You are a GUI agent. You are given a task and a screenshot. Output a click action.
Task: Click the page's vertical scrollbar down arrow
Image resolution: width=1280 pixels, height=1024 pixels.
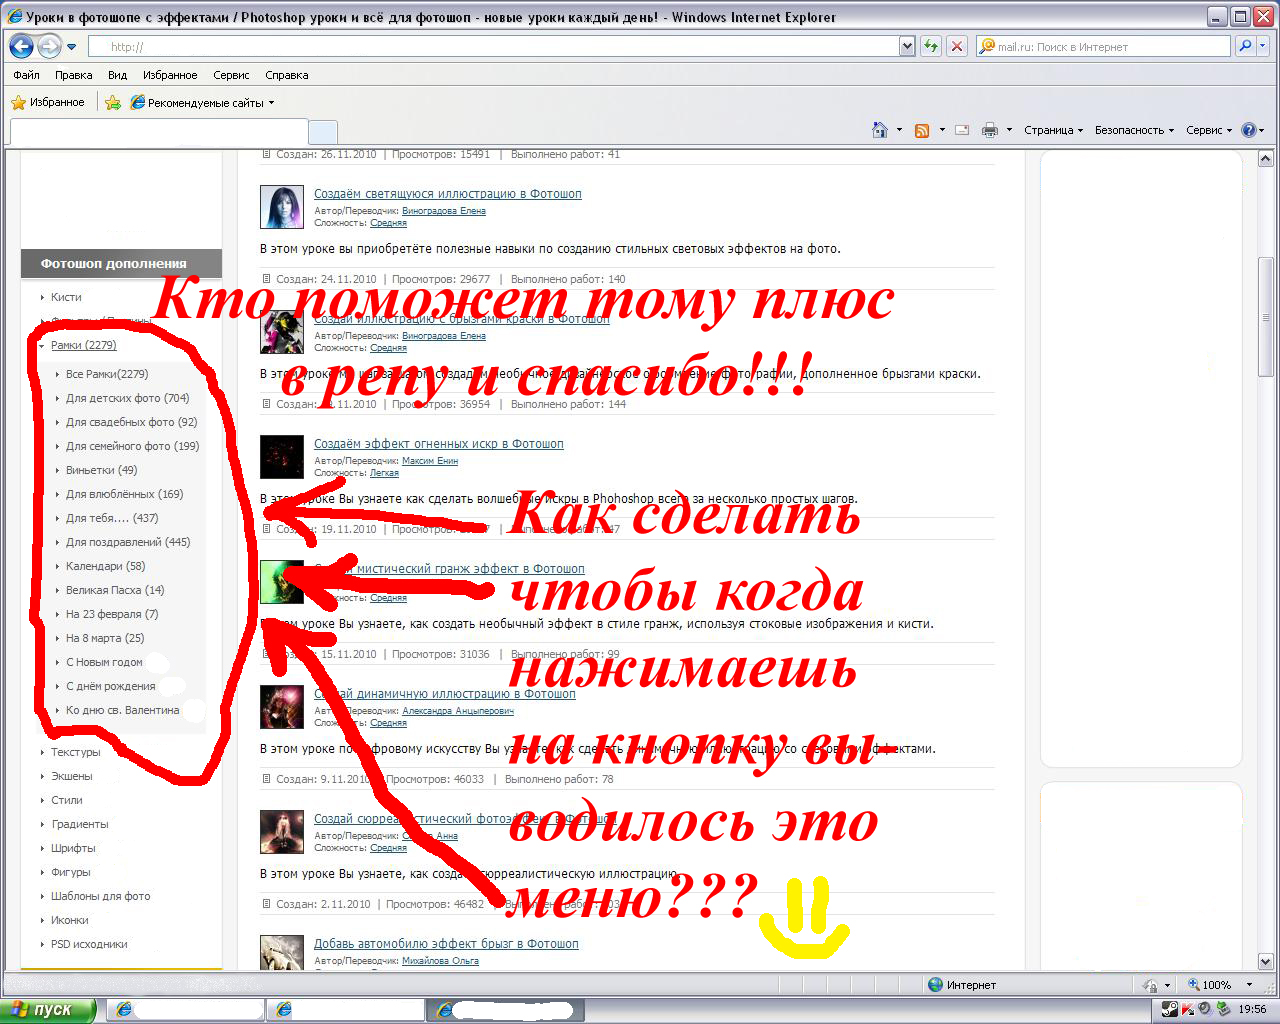pyautogui.click(x=1265, y=962)
